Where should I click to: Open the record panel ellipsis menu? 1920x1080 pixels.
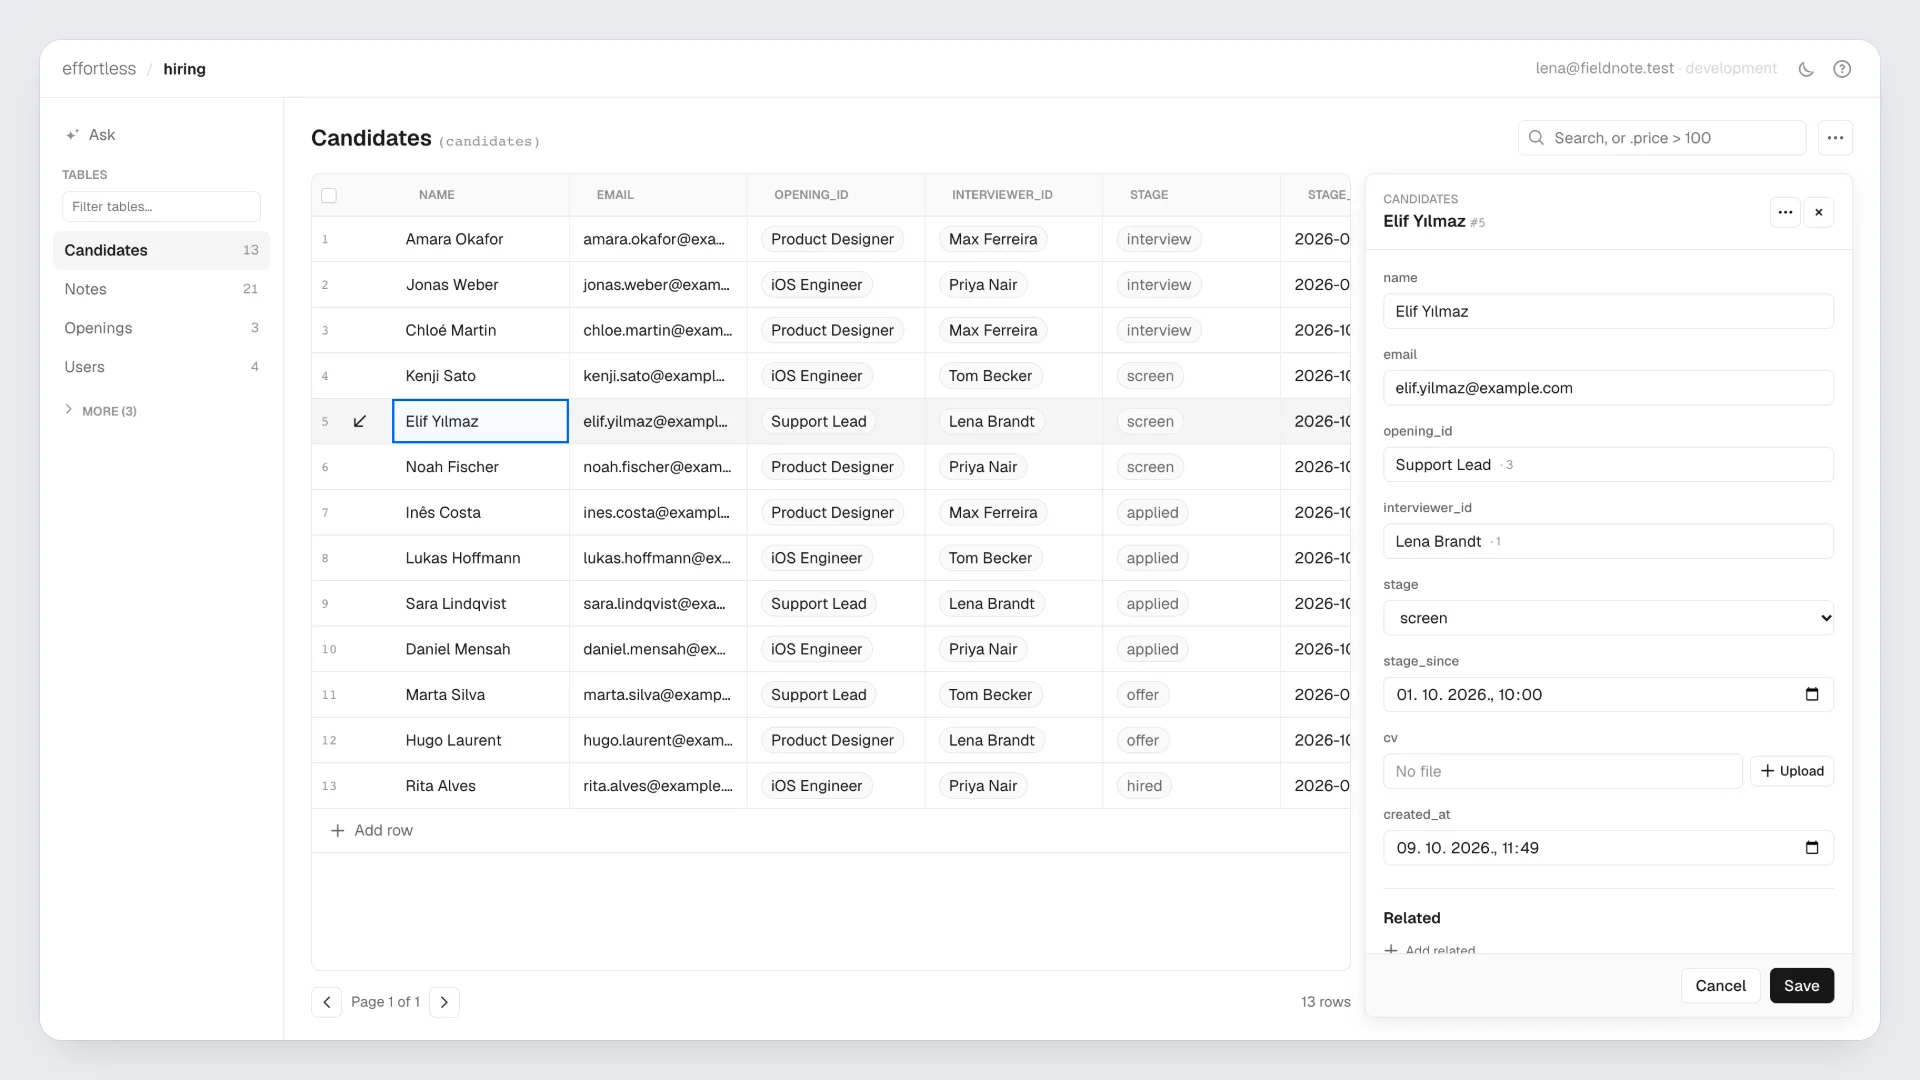(x=1785, y=212)
